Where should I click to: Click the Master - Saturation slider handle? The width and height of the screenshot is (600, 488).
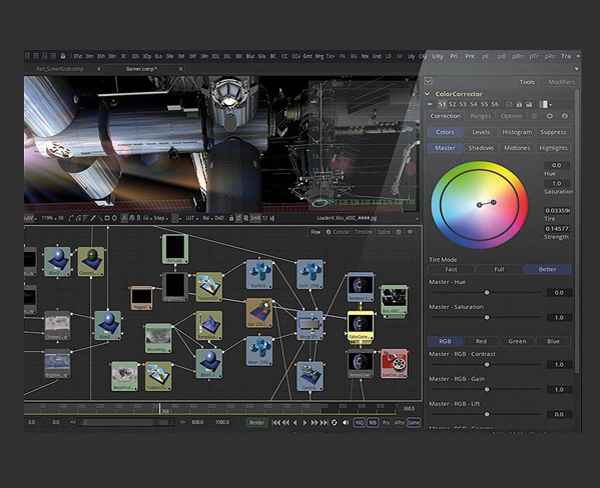(x=487, y=317)
